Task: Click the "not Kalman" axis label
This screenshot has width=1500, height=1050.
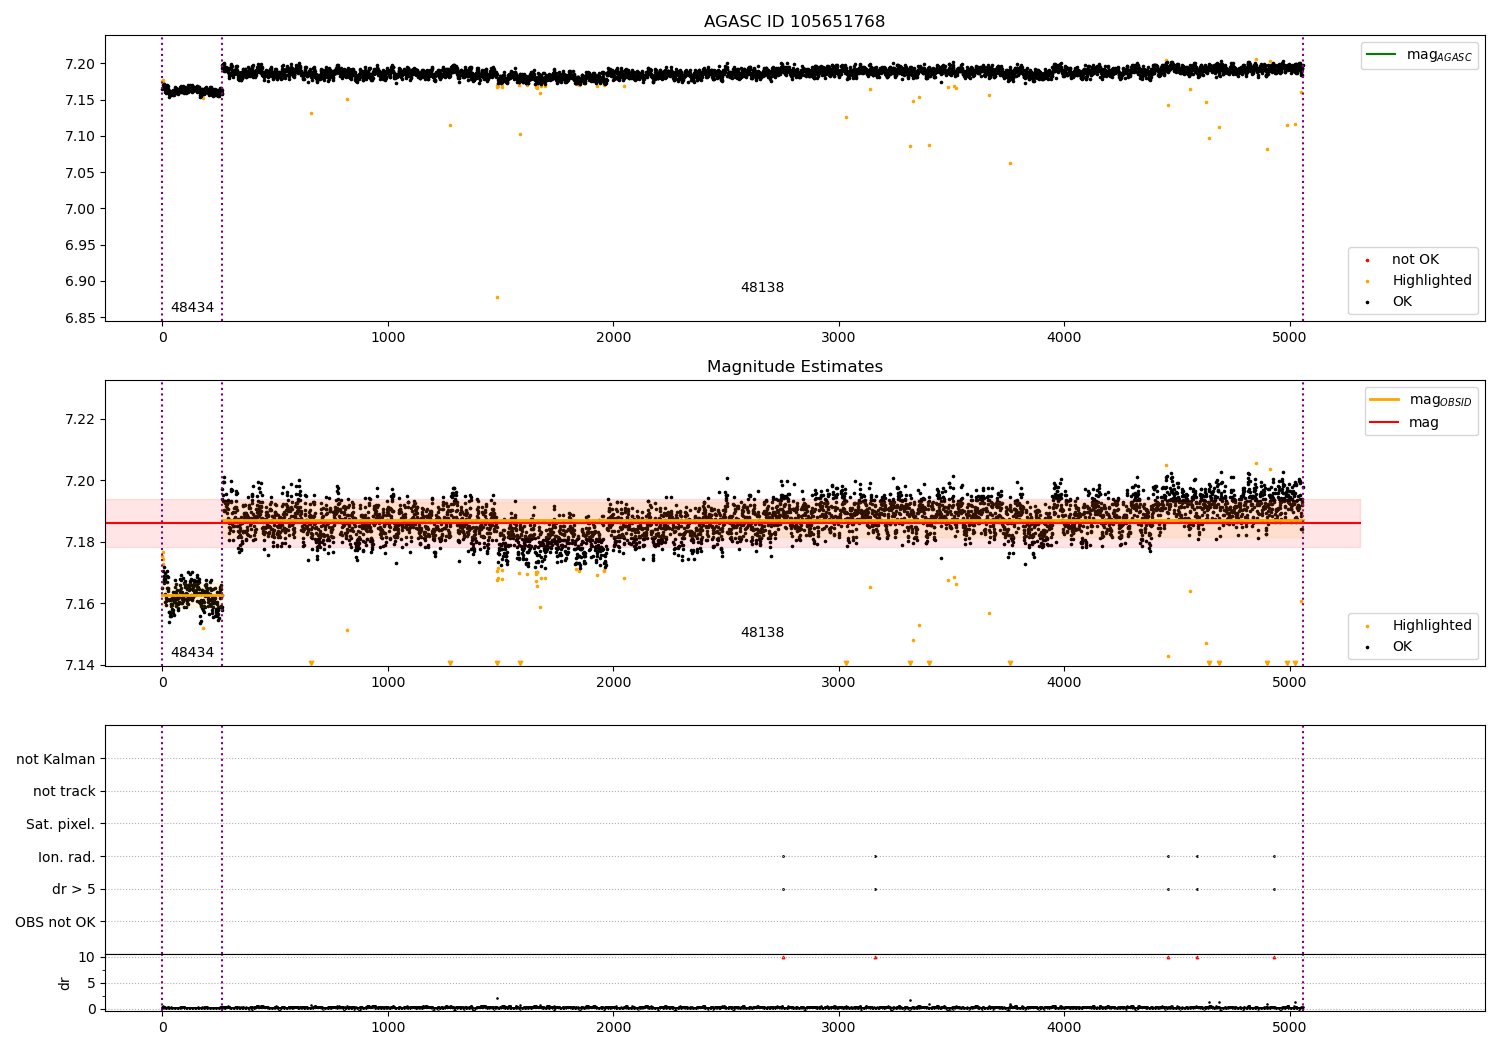Action: (x=56, y=759)
